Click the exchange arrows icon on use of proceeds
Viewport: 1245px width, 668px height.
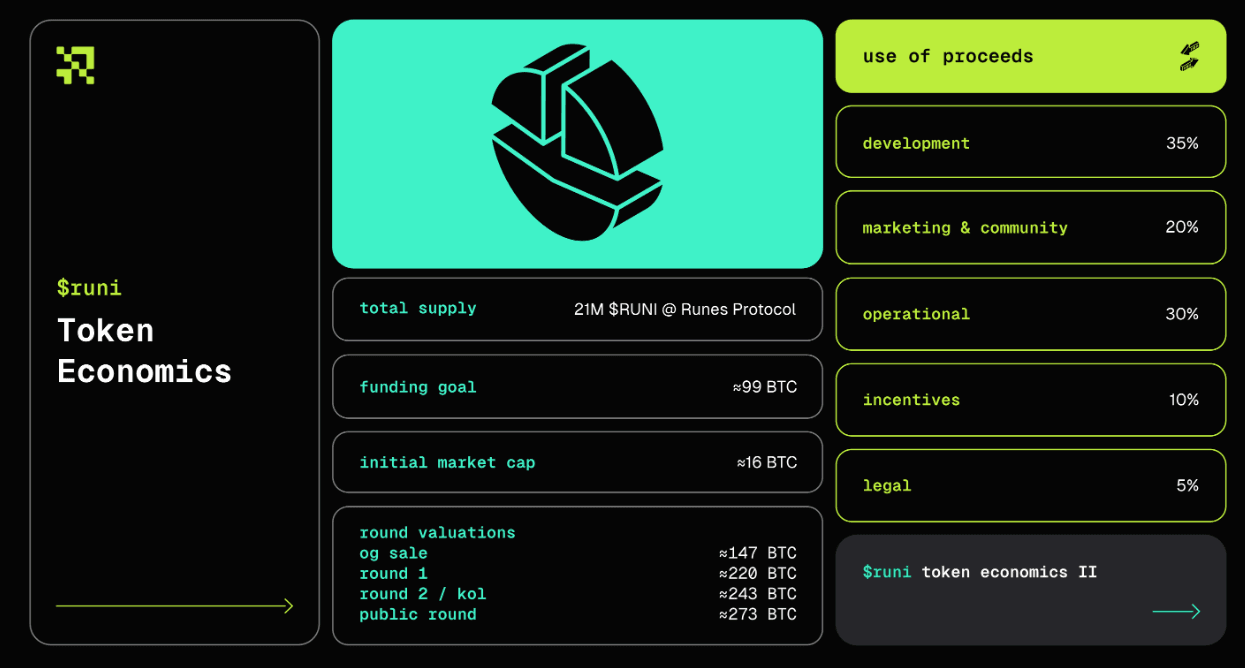[x=1191, y=57]
